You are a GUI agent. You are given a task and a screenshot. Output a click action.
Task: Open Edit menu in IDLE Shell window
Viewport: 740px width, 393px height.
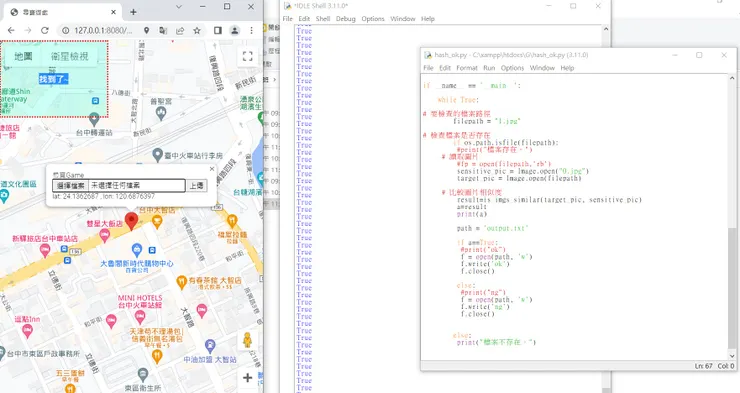[x=304, y=19]
